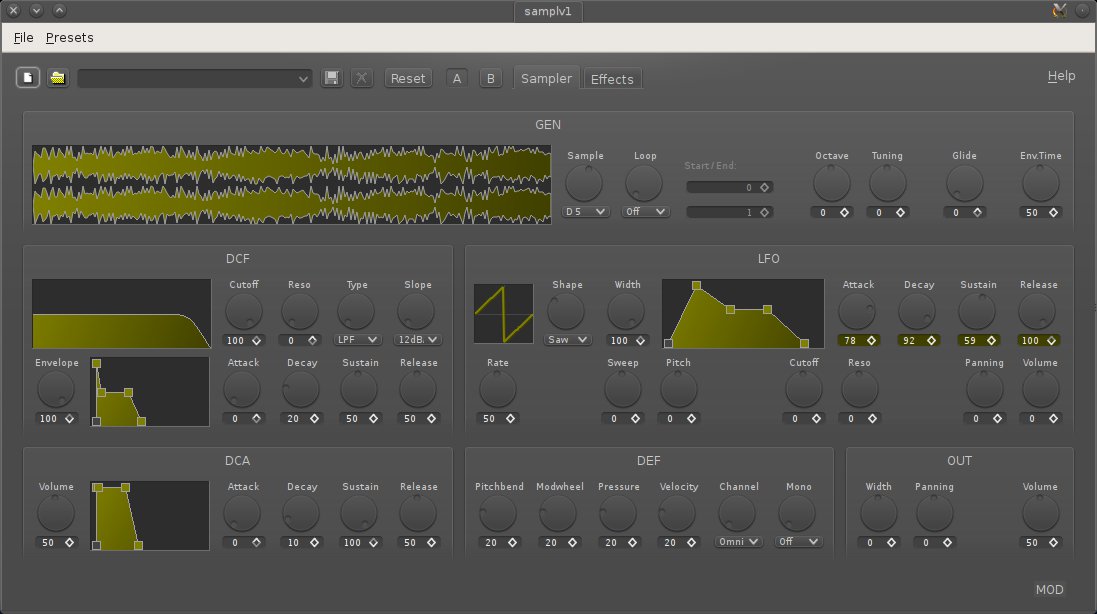Viewport: 1097px width, 614px height.
Task: Click the New preset icon
Action: [x=28, y=78]
